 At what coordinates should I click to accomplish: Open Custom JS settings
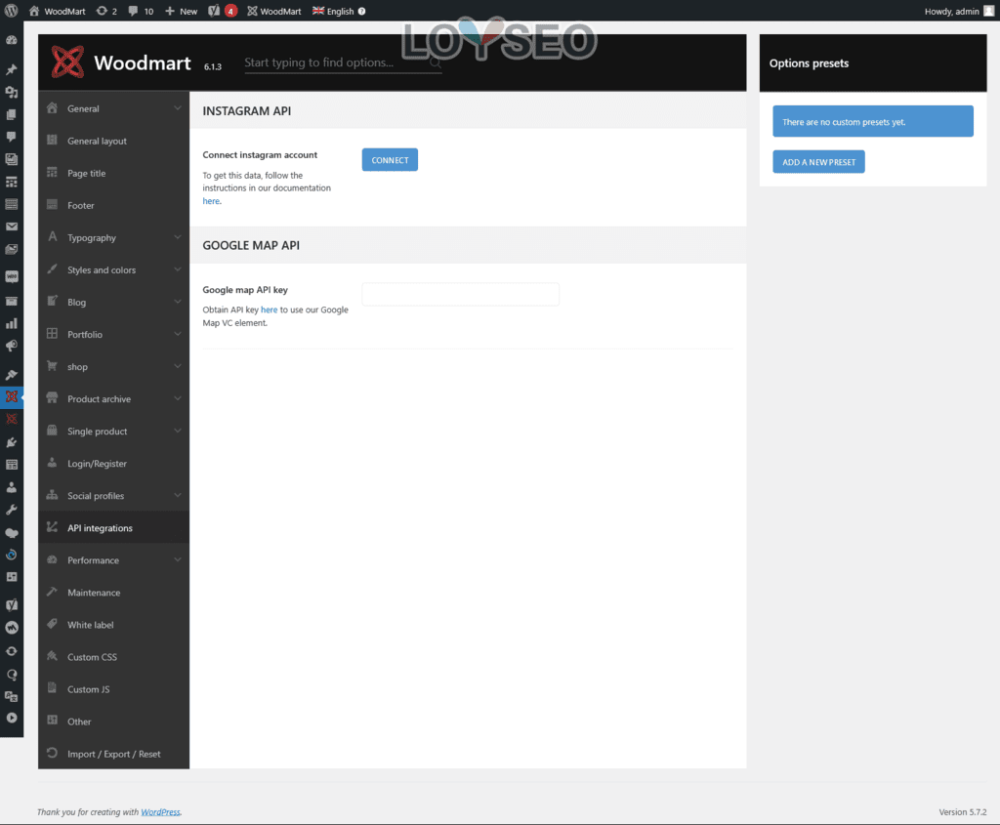point(114,689)
